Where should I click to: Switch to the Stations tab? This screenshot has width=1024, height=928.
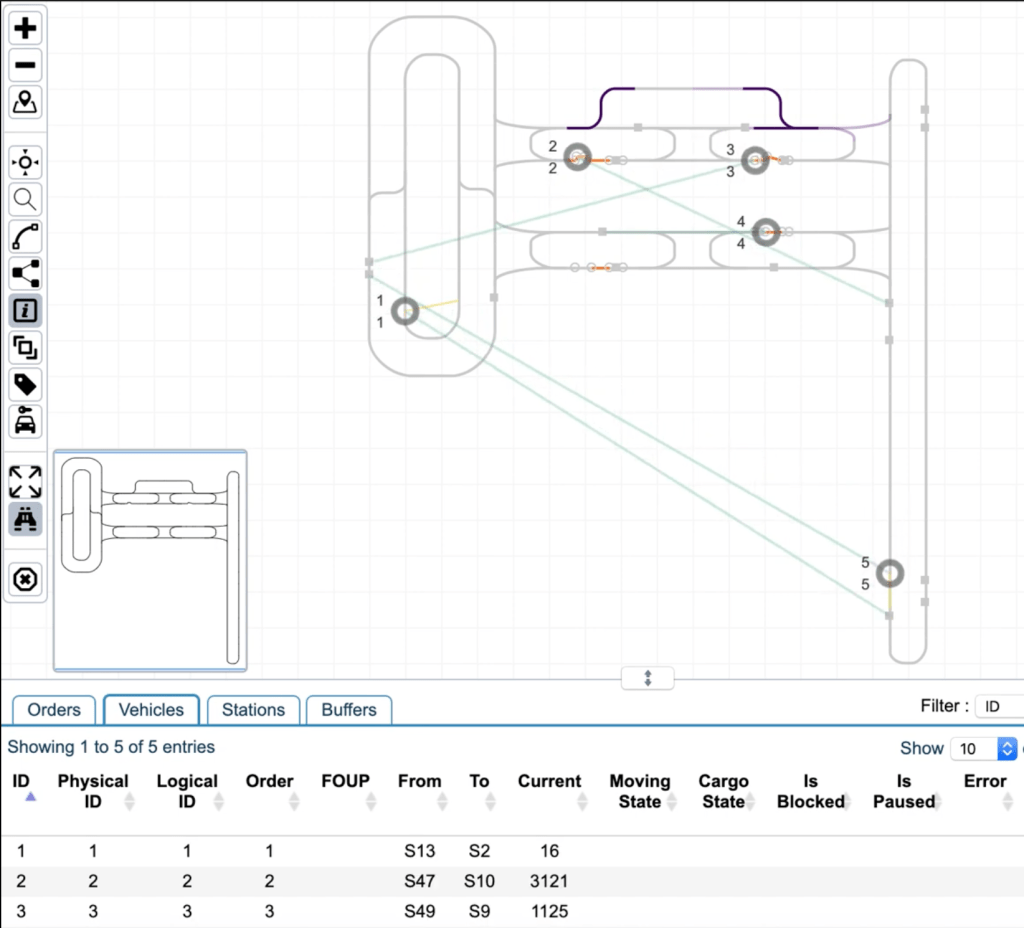(x=253, y=710)
